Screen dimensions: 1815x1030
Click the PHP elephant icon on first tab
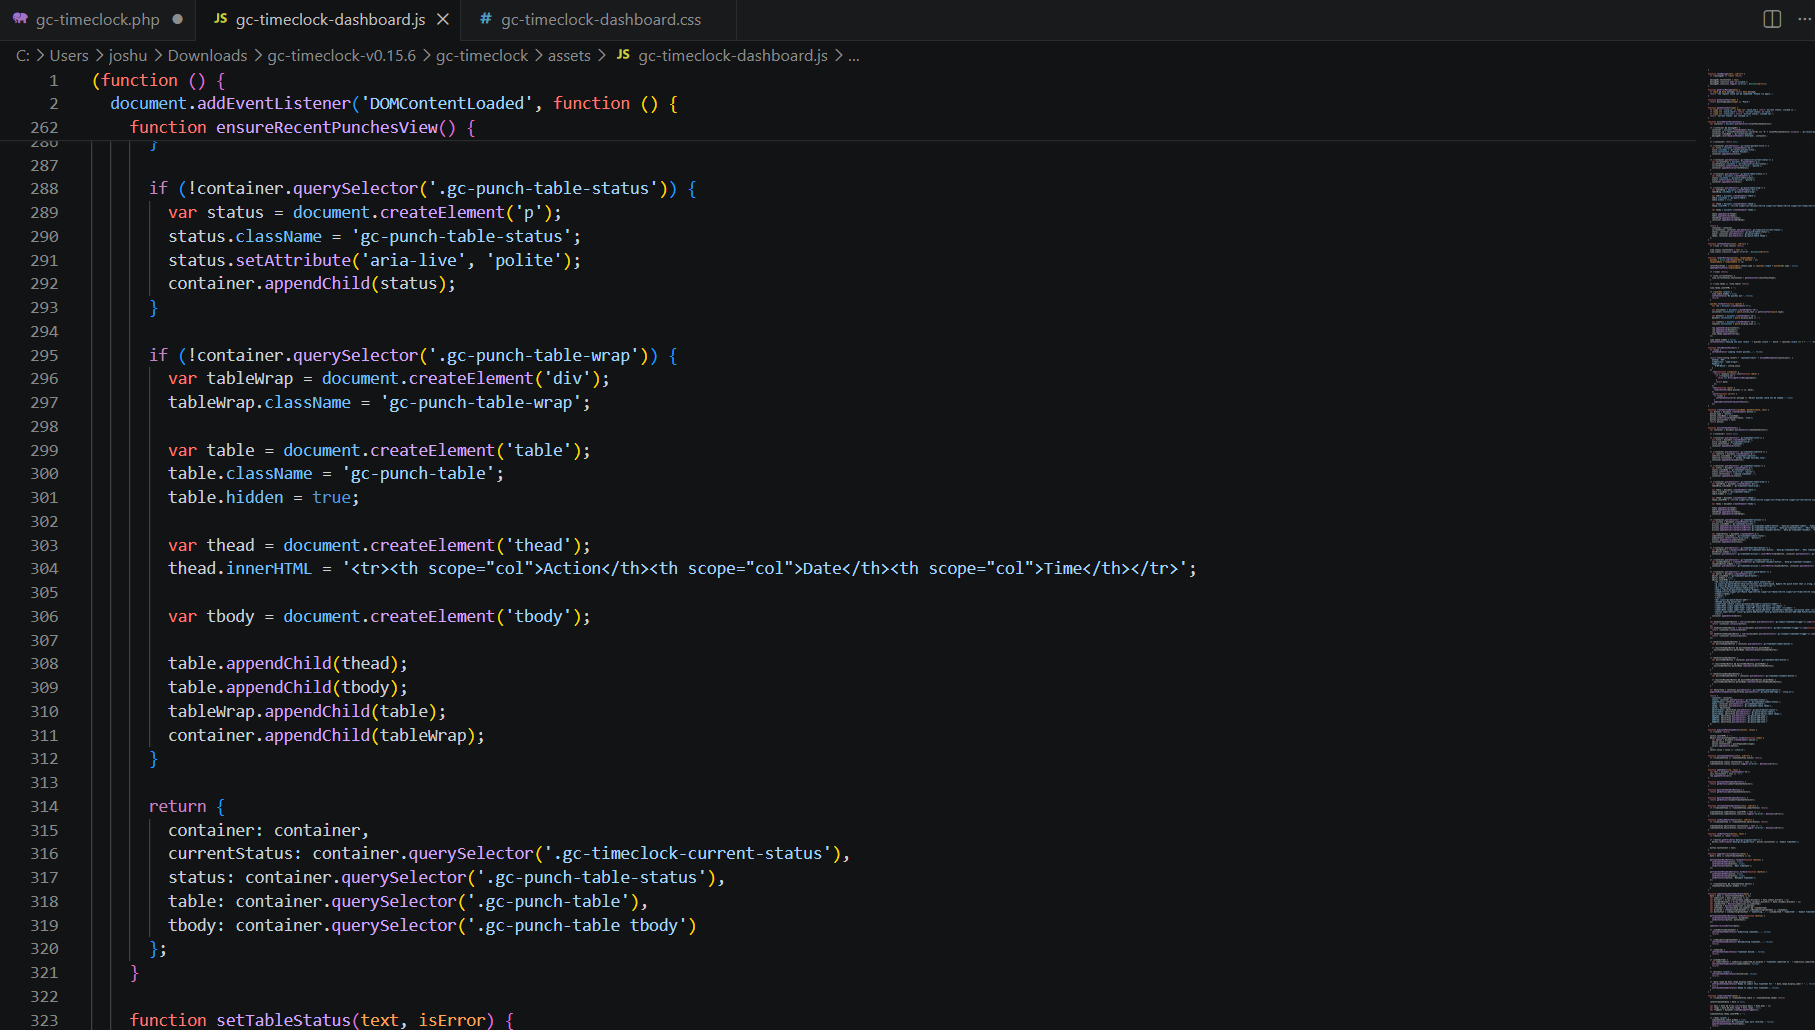(20, 19)
